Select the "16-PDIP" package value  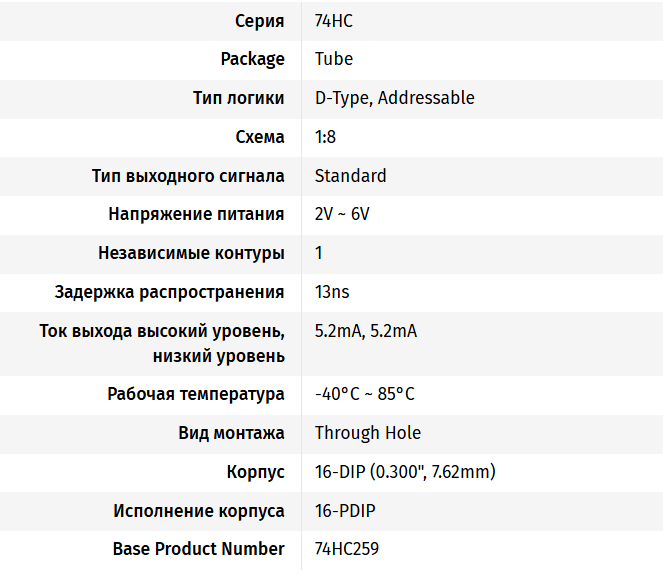click(x=345, y=511)
